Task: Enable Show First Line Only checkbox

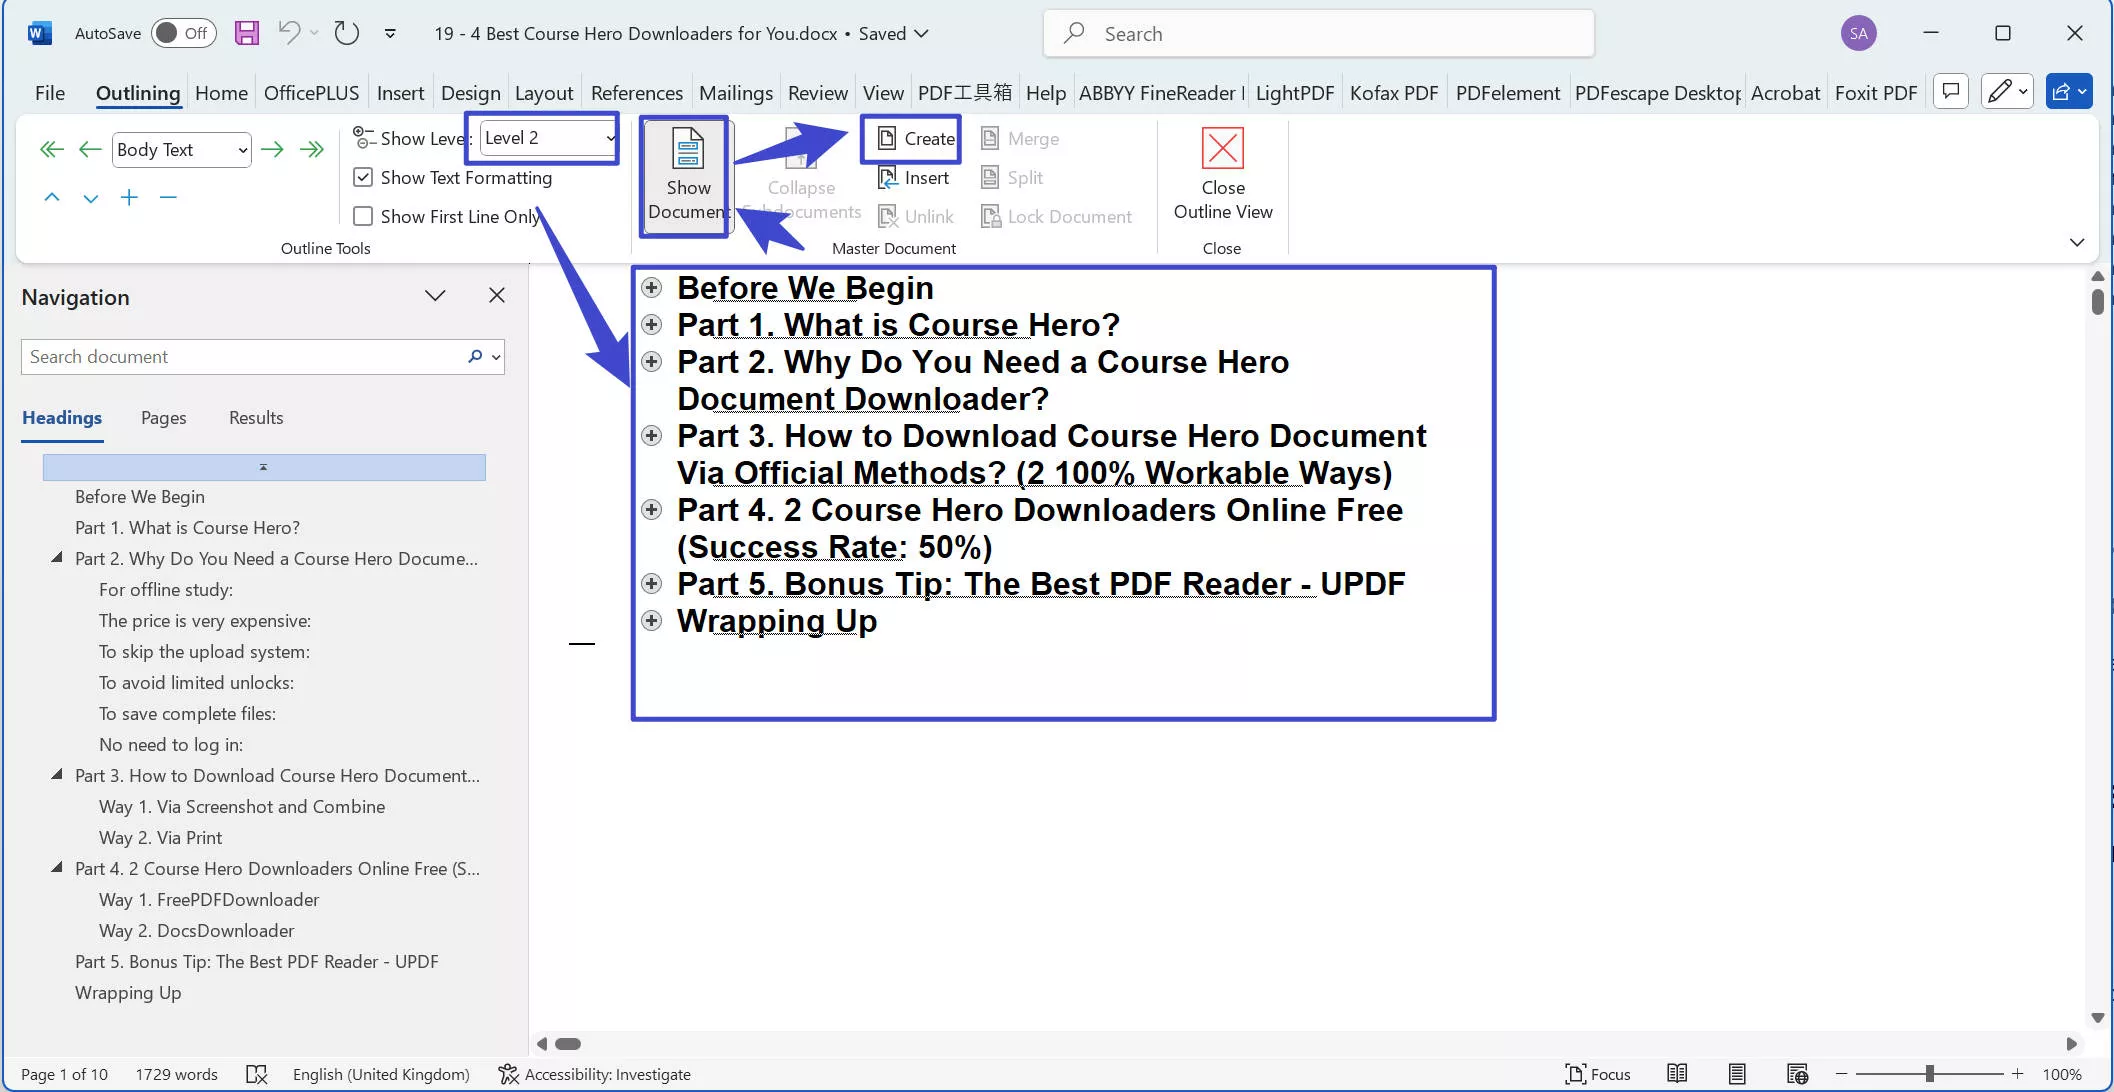Action: click(363, 217)
